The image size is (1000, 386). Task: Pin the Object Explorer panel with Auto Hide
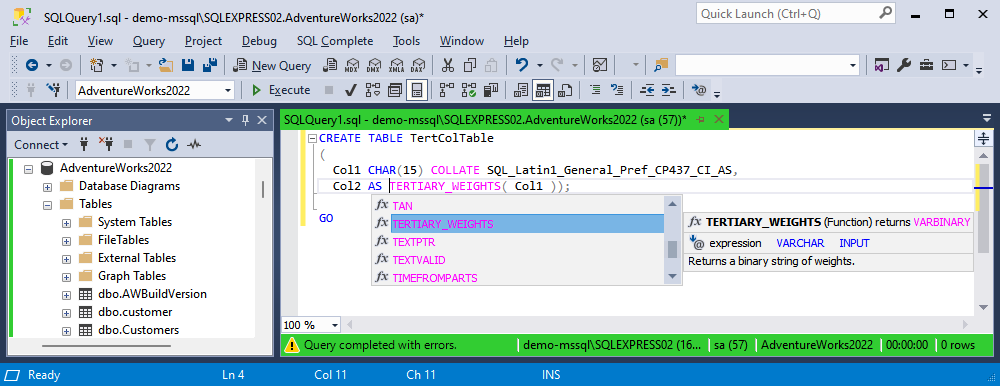(246, 121)
